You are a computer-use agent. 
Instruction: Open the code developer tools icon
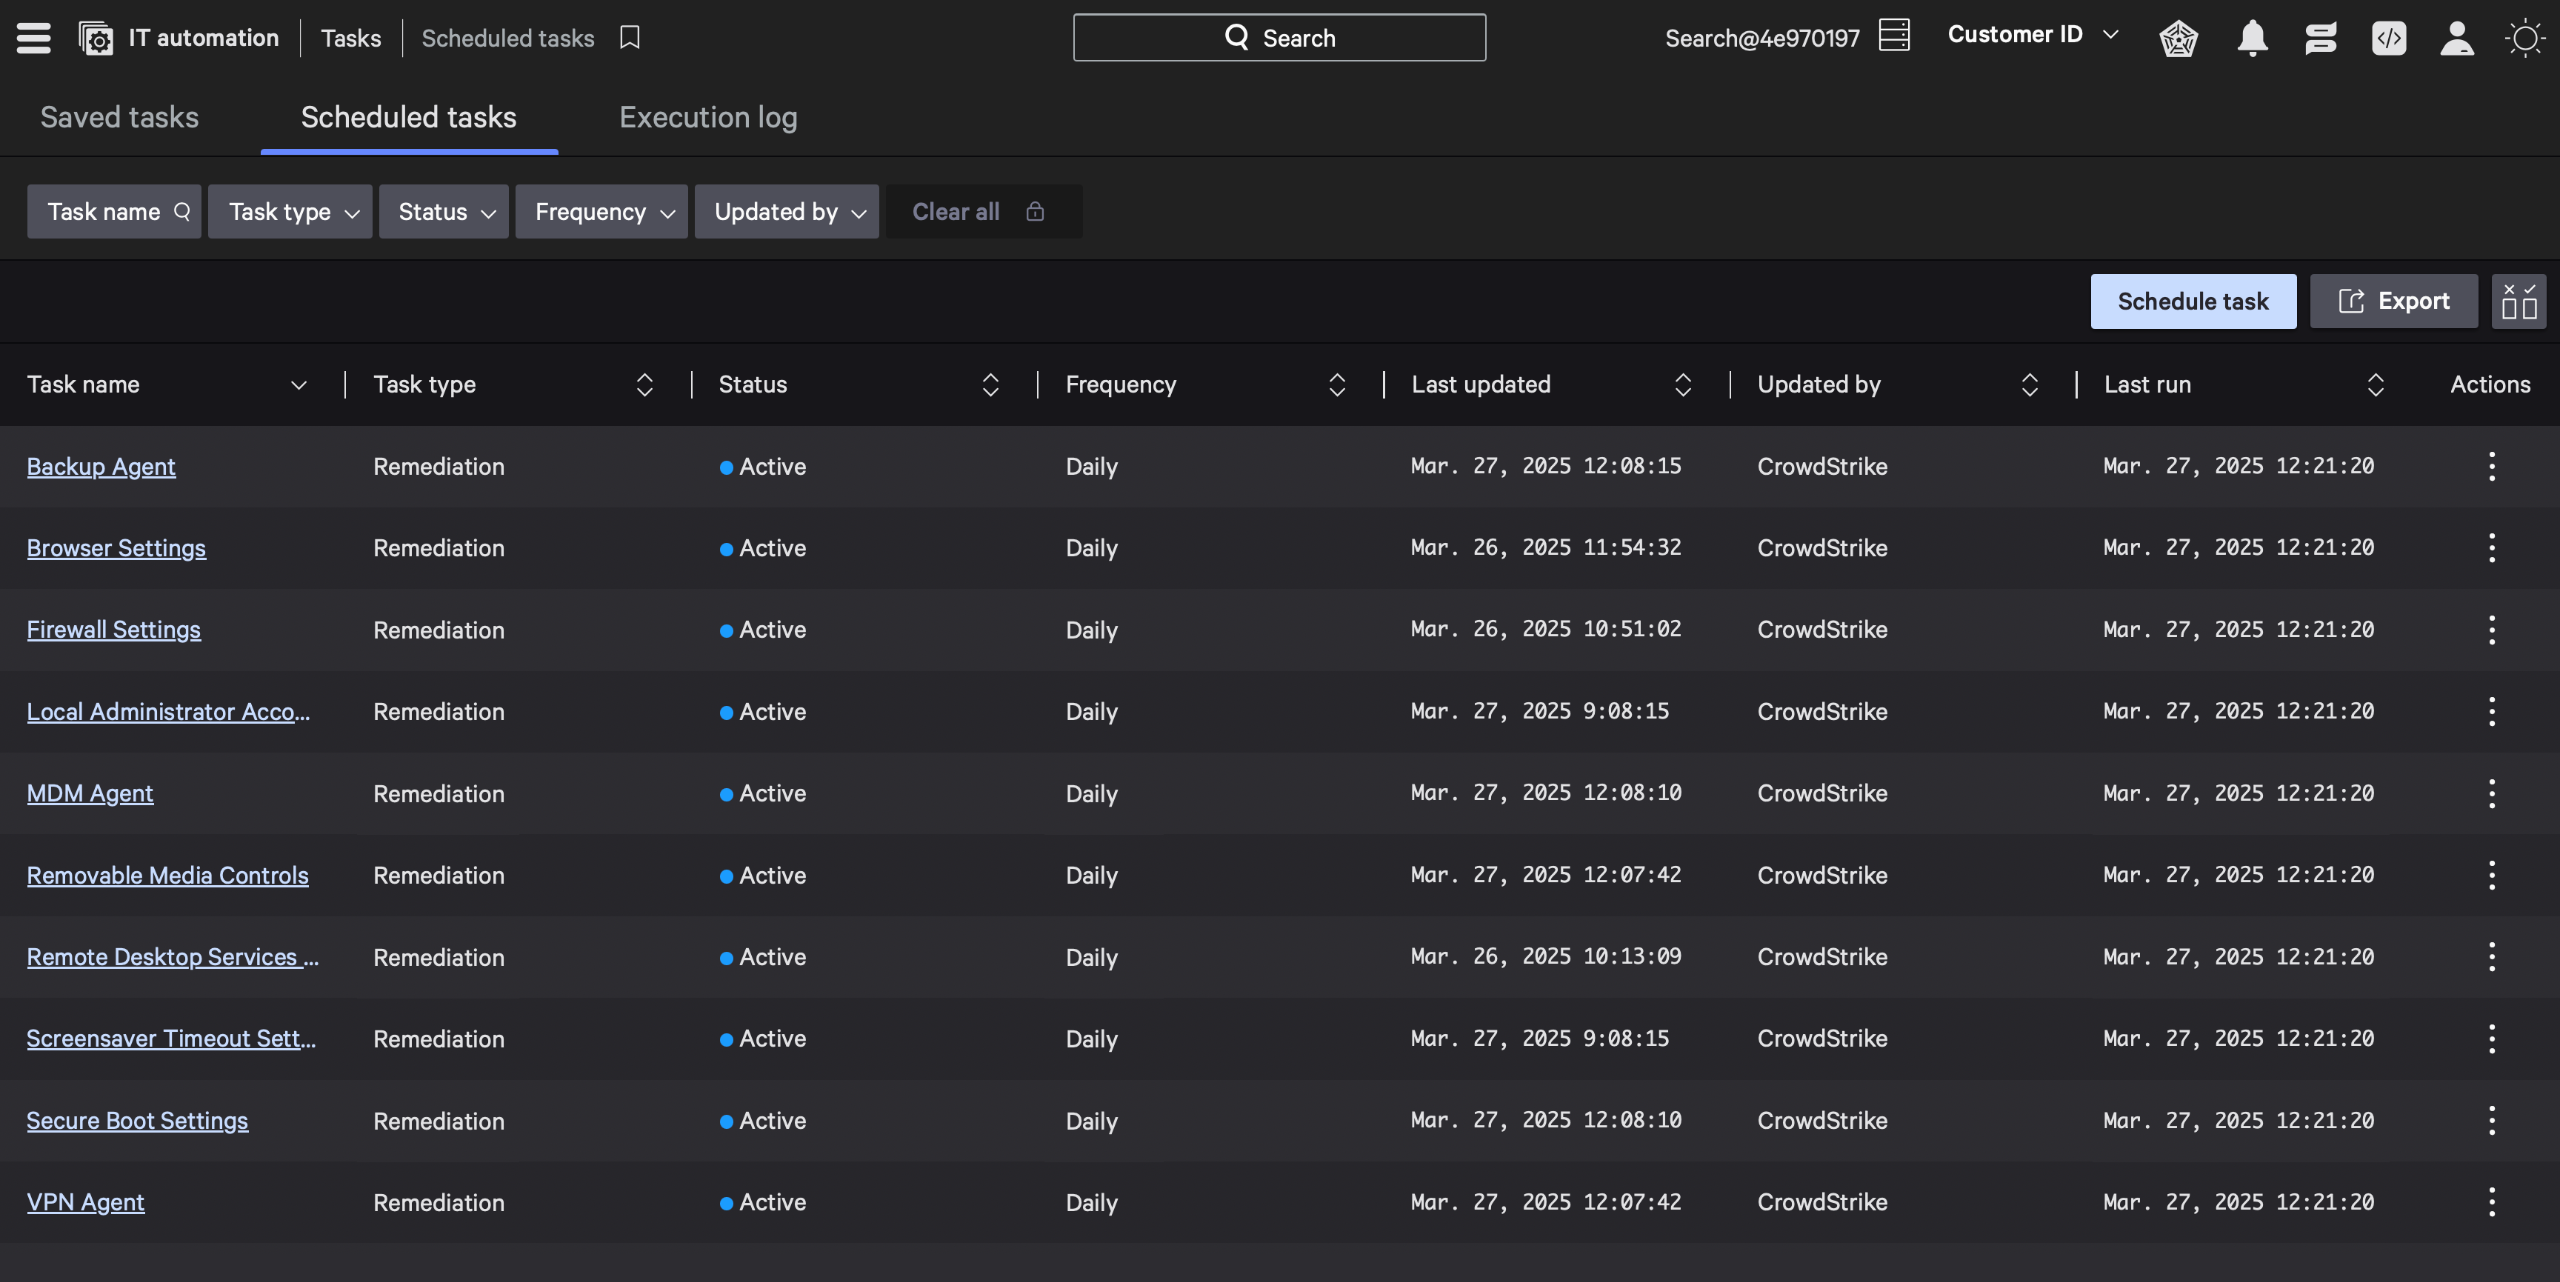pos(2388,38)
